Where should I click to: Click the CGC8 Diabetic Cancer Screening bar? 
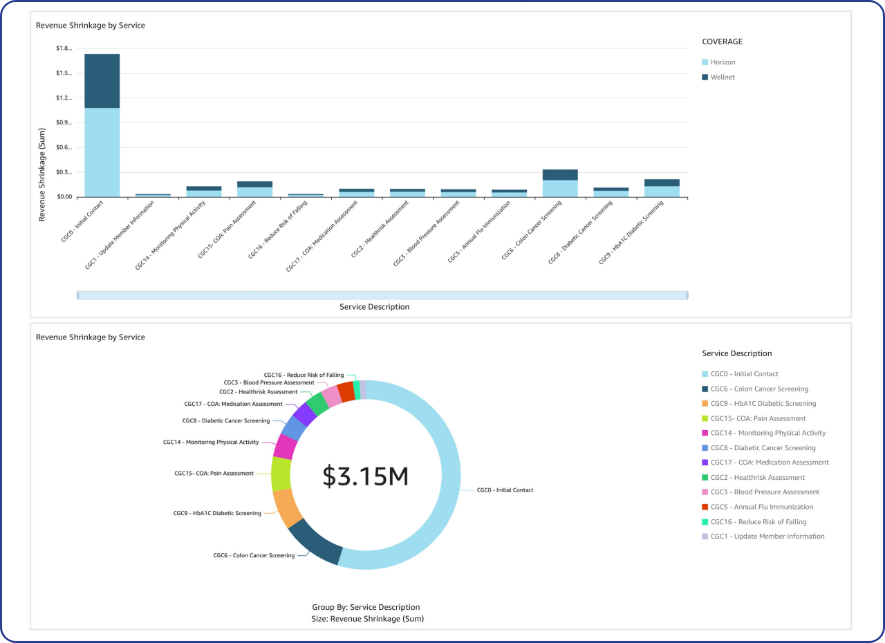(x=611, y=192)
